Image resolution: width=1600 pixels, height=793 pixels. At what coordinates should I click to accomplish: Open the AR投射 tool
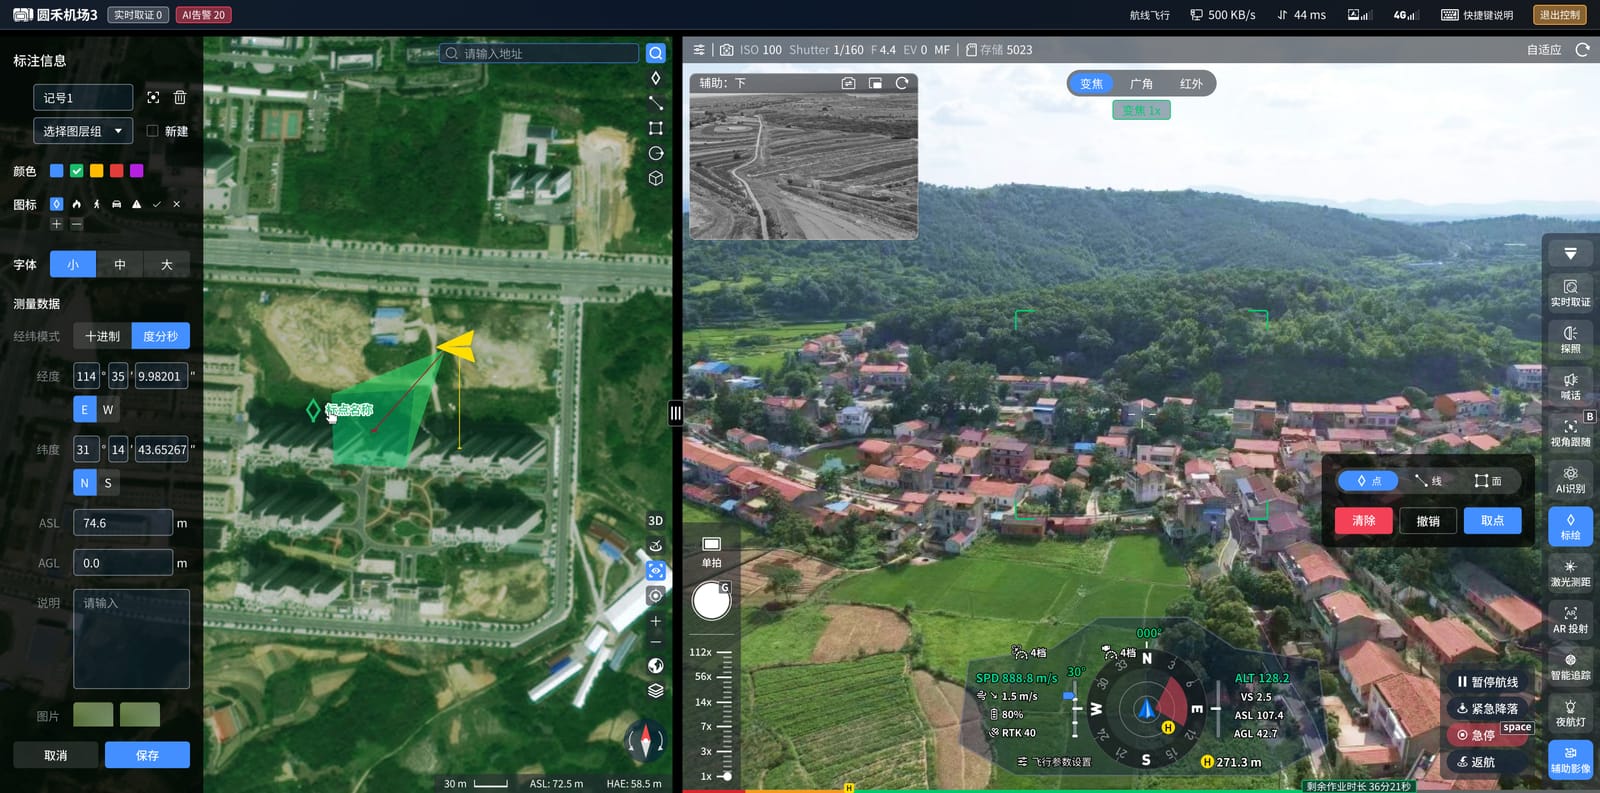coord(1570,620)
